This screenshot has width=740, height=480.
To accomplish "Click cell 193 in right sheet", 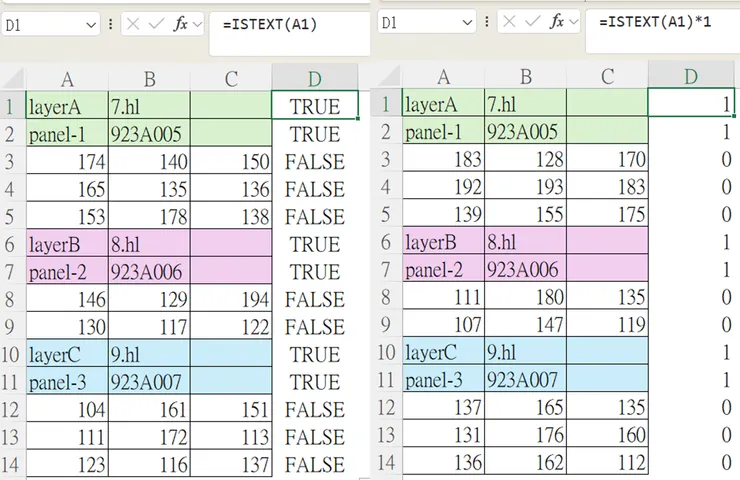I will pos(525,187).
